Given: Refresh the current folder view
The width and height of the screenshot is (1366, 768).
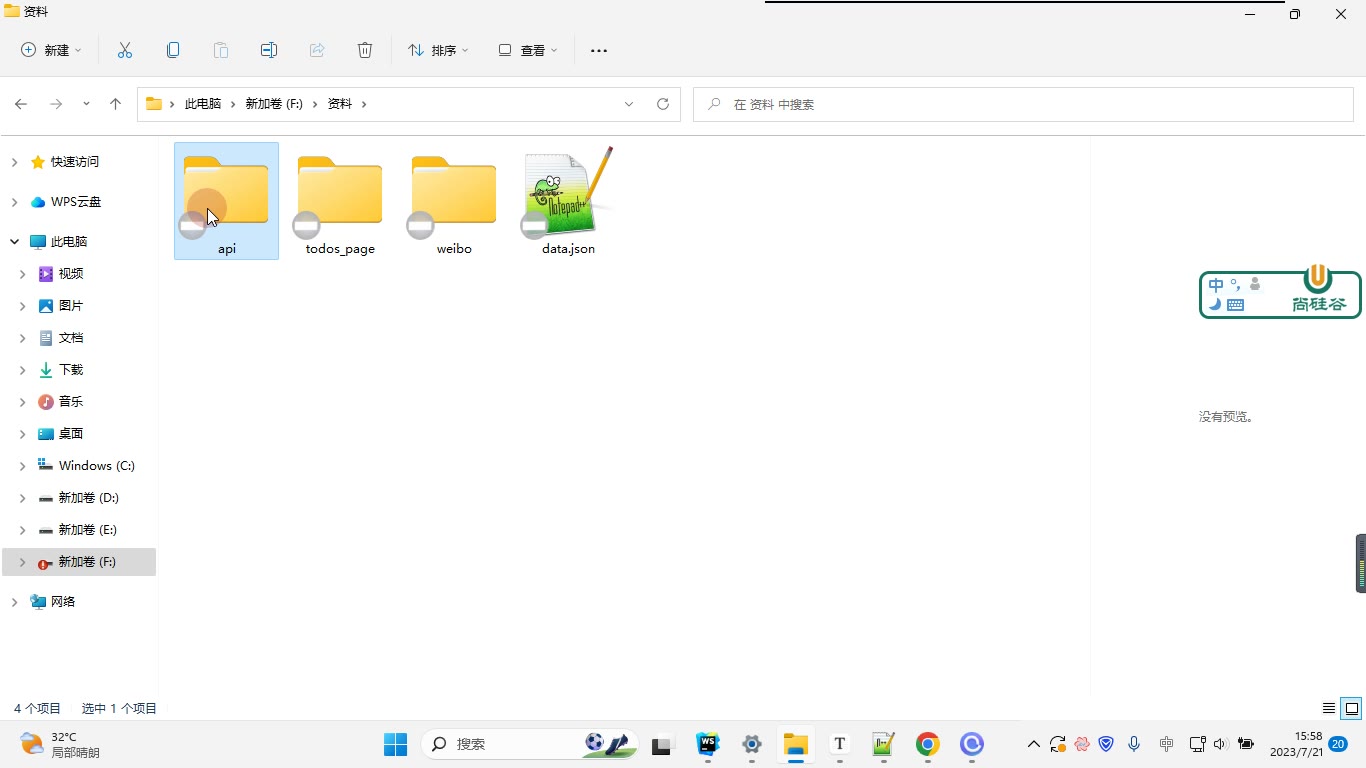Looking at the screenshot, I should (x=663, y=104).
